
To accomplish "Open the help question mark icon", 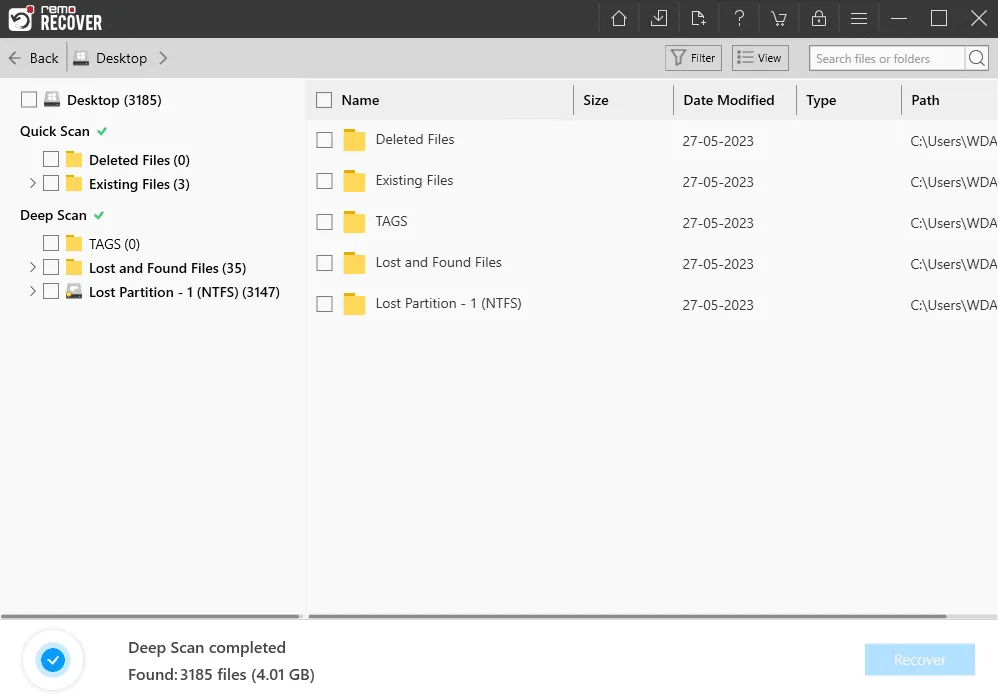I will 739,18.
